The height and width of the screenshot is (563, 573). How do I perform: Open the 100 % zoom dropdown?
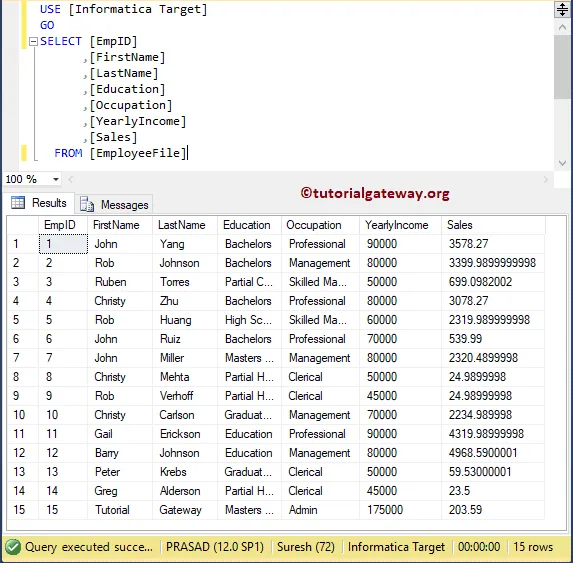click(56, 179)
